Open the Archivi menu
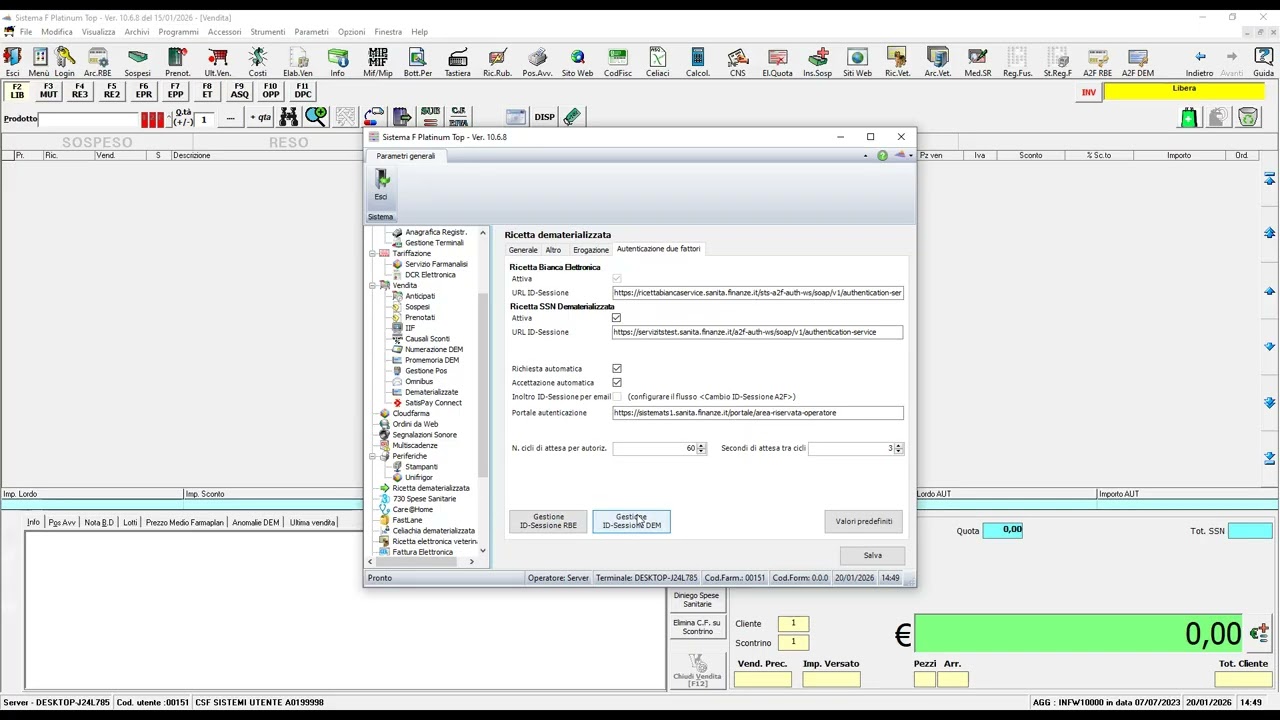1280x720 pixels. 137,32
